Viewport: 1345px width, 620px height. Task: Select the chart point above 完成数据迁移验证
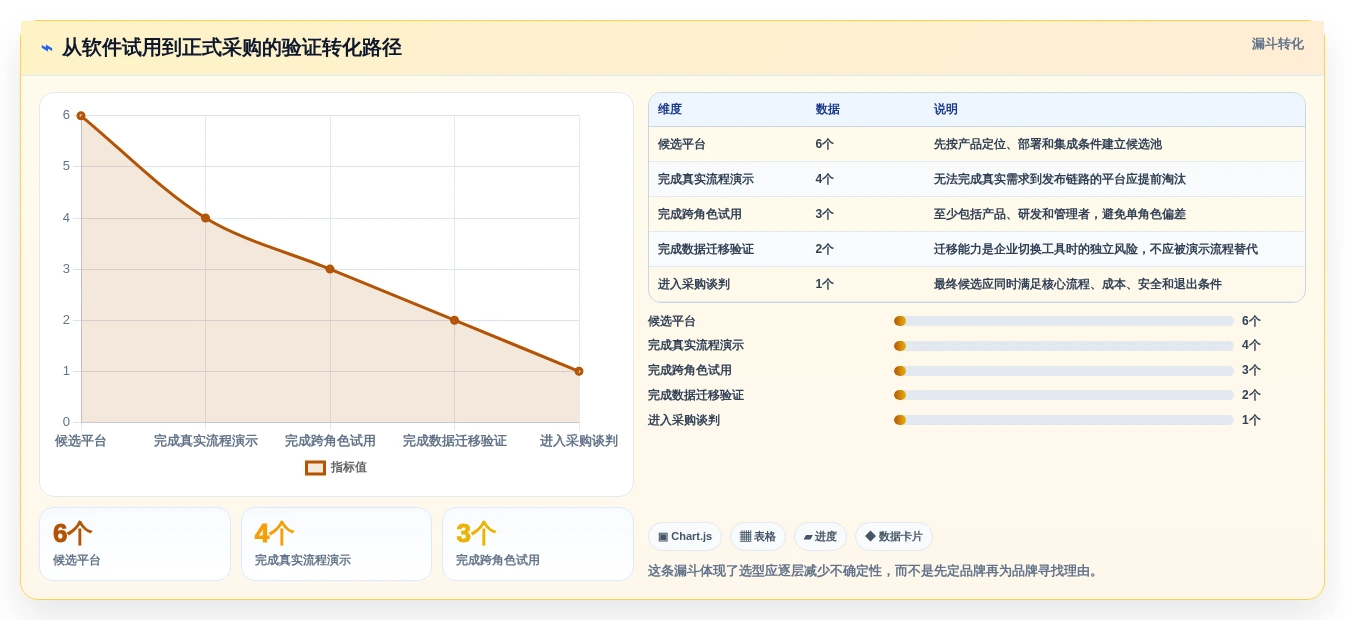pyautogui.click(x=454, y=320)
